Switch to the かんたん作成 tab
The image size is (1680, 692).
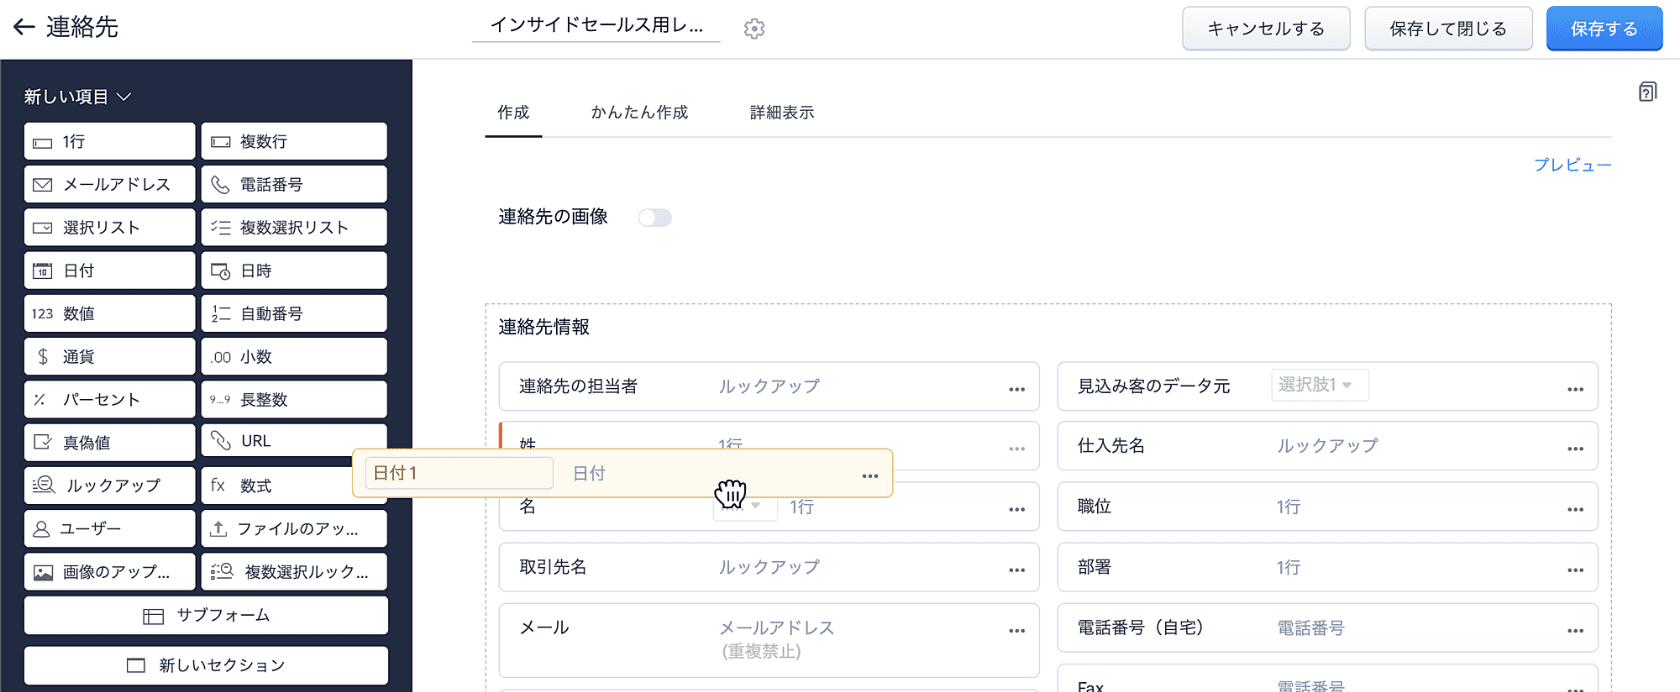coord(639,113)
